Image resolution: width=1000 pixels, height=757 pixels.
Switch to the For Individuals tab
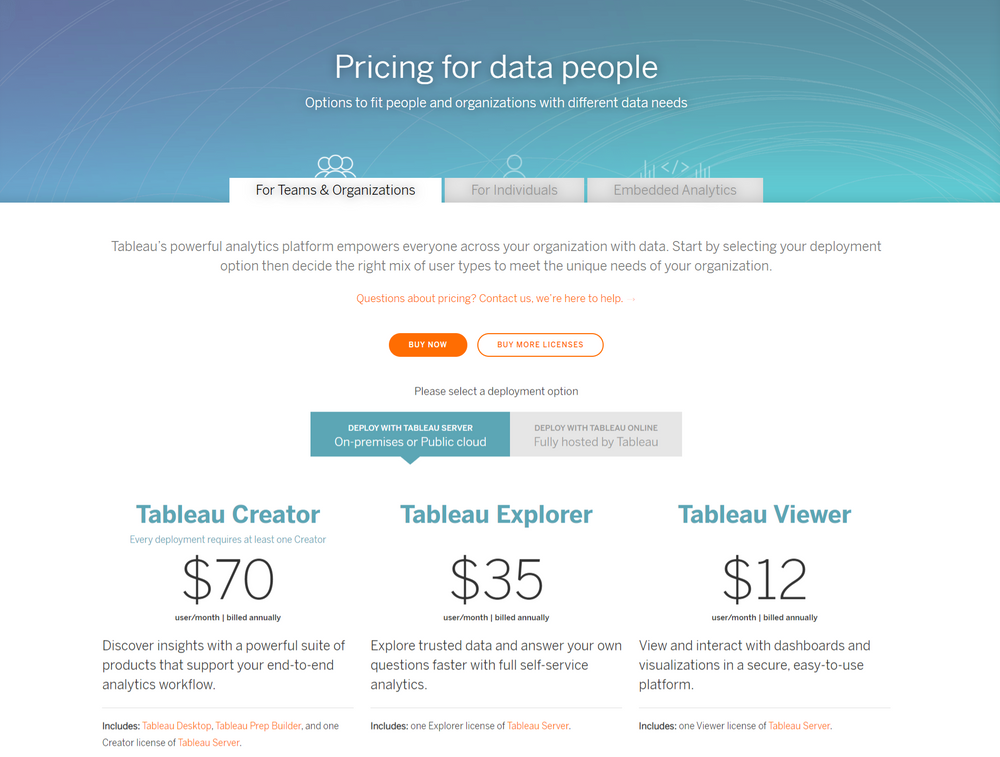(513, 190)
